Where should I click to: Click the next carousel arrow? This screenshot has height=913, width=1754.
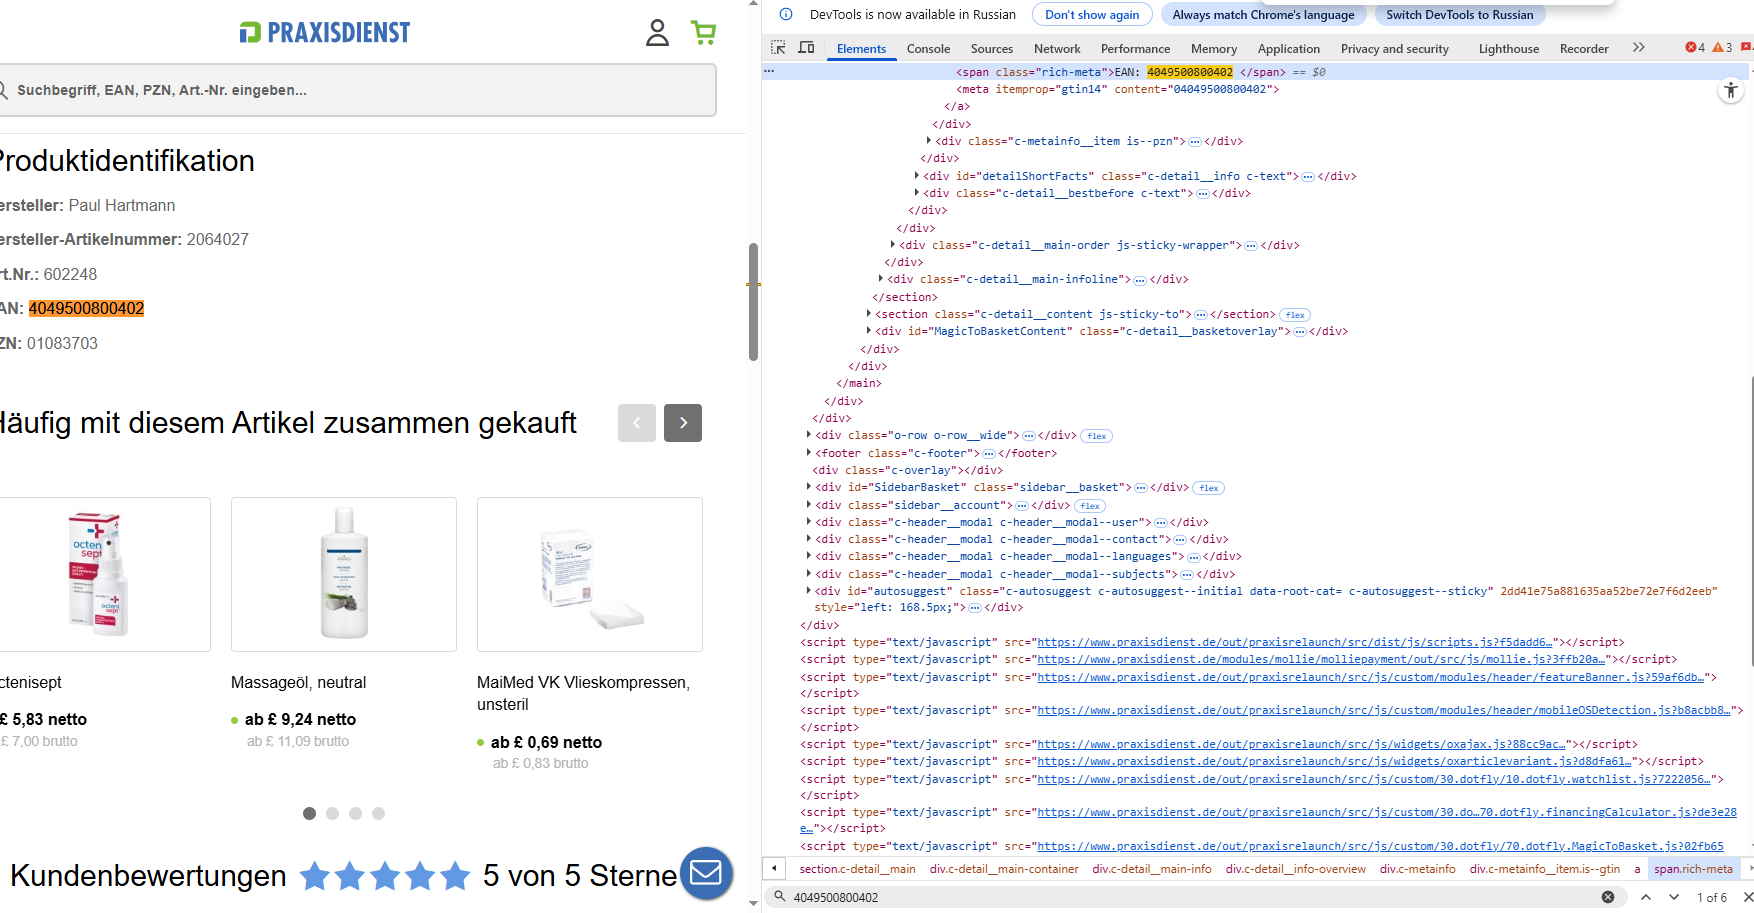tap(683, 423)
